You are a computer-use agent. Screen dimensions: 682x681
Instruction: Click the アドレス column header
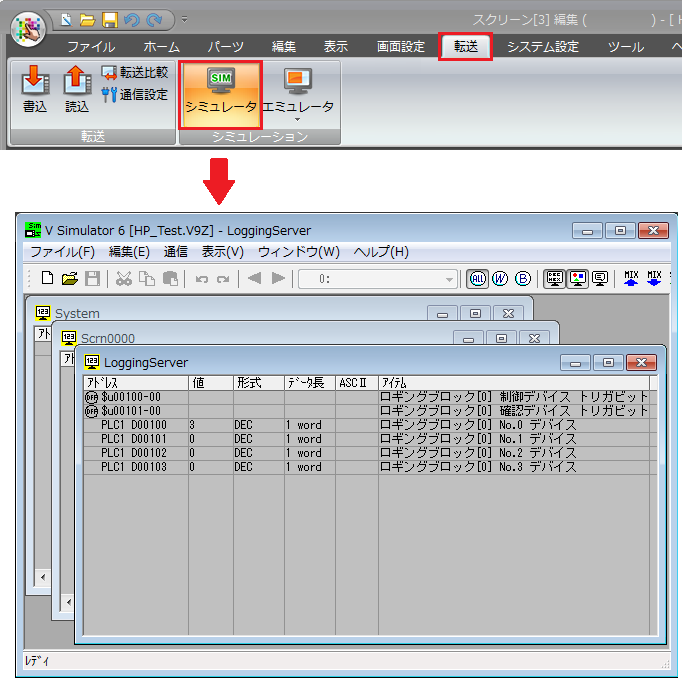click(x=135, y=383)
